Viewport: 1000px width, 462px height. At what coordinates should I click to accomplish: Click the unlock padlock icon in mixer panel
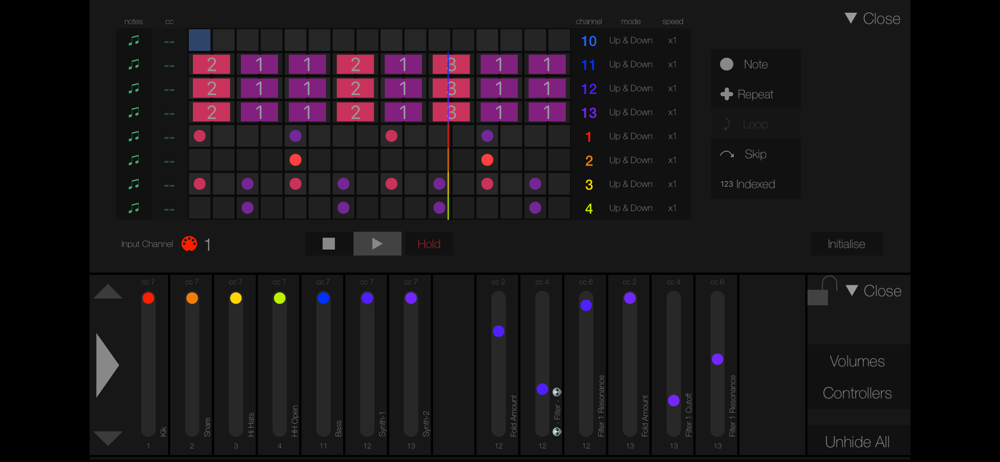[821, 290]
